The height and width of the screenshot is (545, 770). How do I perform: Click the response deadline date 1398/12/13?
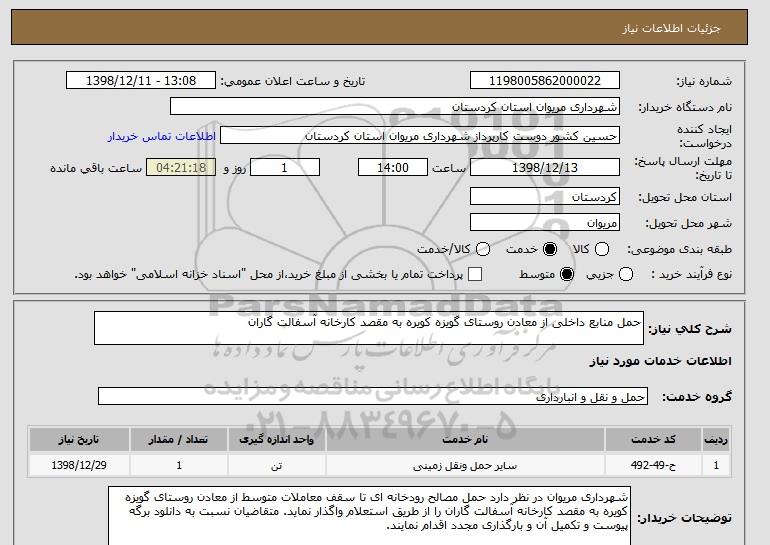pyautogui.click(x=545, y=167)
